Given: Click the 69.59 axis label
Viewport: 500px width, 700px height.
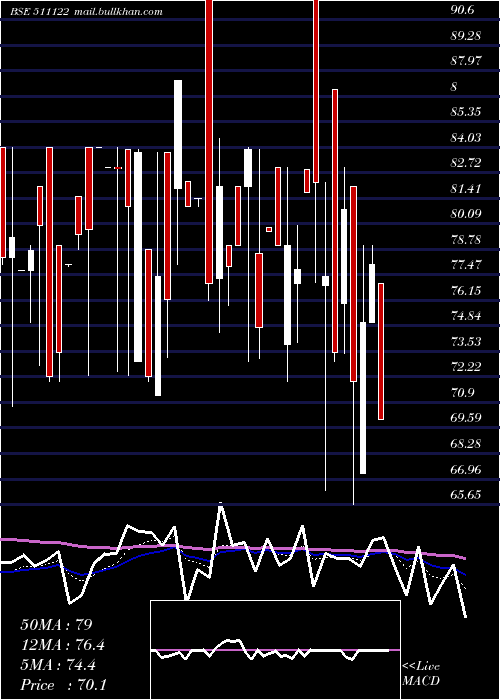Looking at the screenshot, I should coord(466,418).
